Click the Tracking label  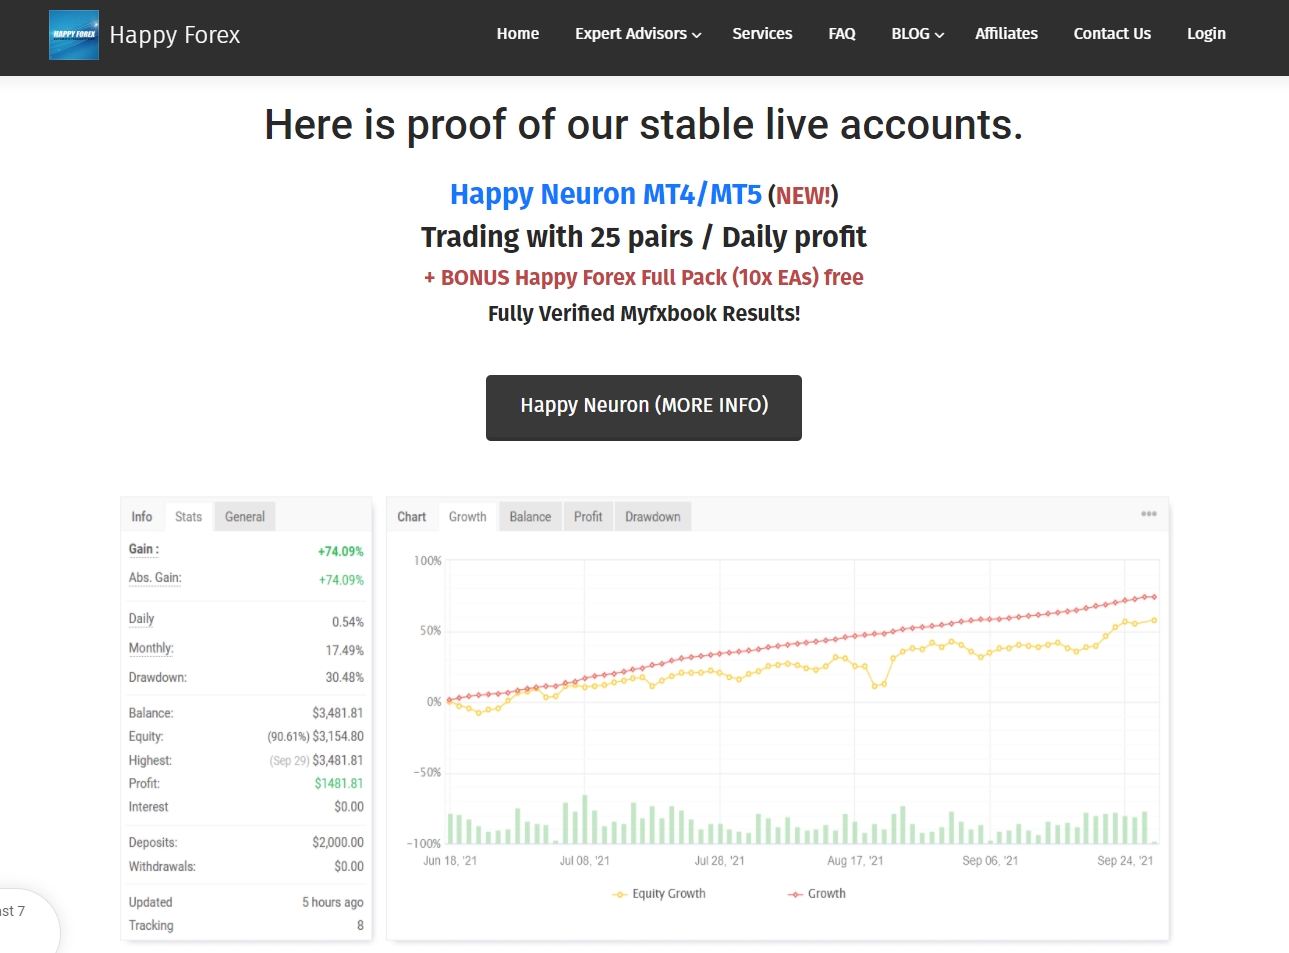click(x=151, y=925)
